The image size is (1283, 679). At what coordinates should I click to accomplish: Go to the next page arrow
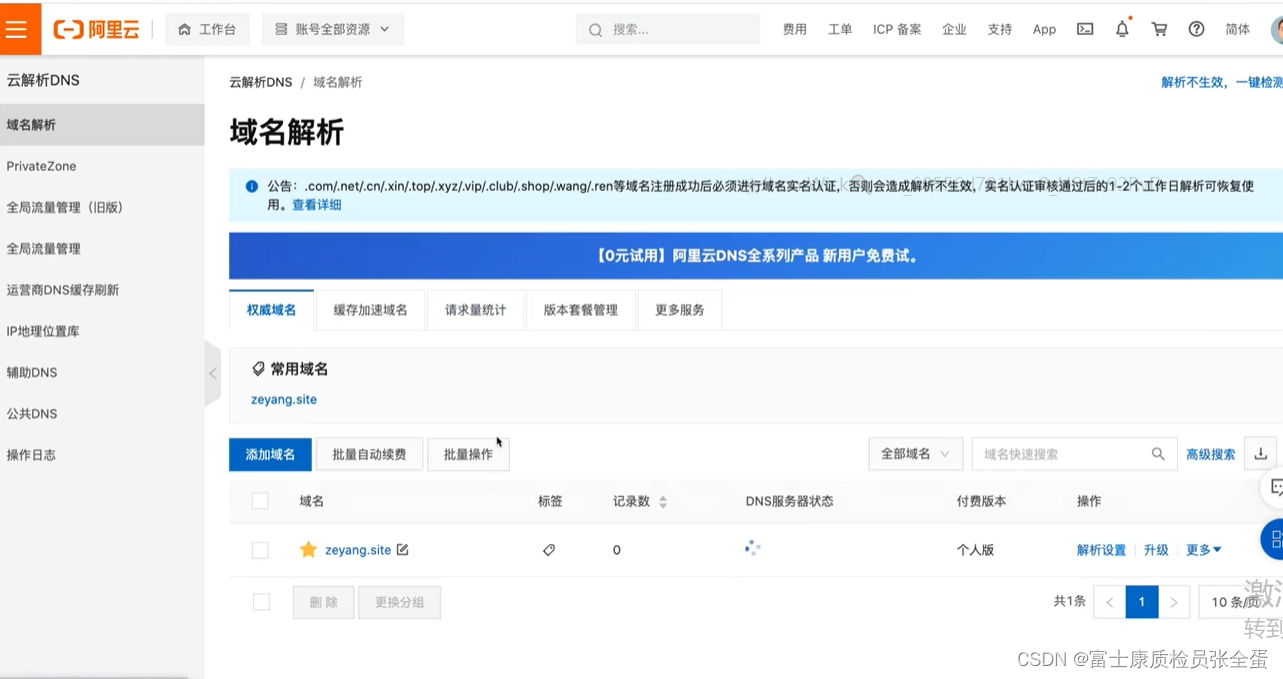tap(1174, 602)
